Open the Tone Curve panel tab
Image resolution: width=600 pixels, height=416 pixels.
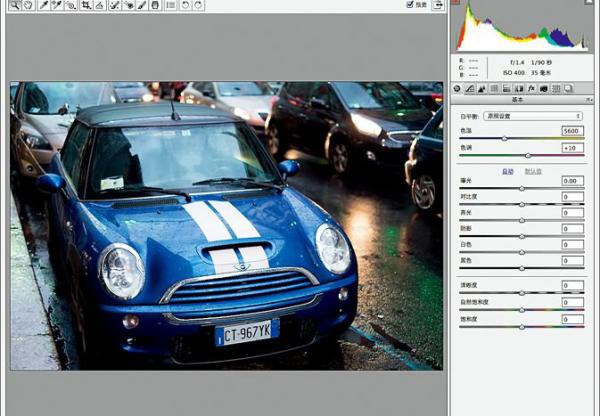(470, 88)
